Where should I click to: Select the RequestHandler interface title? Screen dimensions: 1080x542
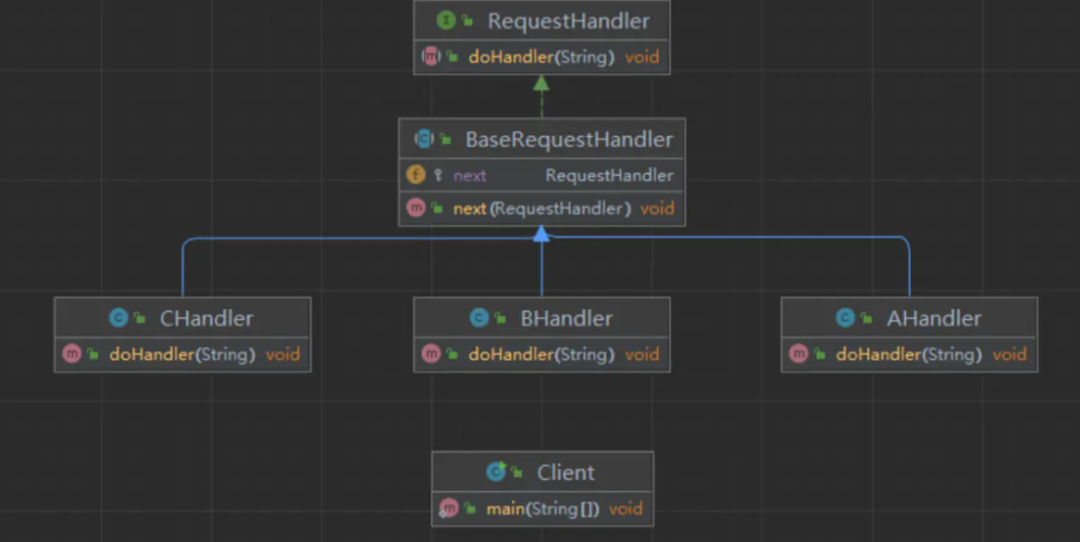568,21
